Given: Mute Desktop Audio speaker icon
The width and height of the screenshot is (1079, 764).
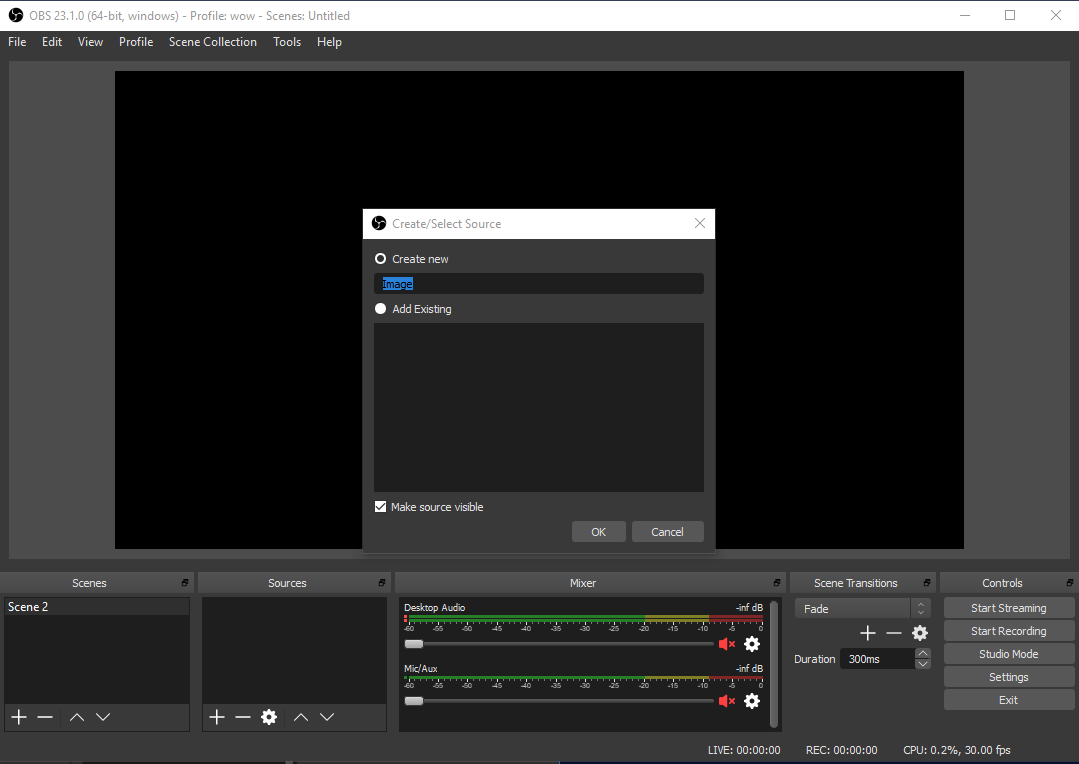Looking at the screenshot, I should point(727,644).
